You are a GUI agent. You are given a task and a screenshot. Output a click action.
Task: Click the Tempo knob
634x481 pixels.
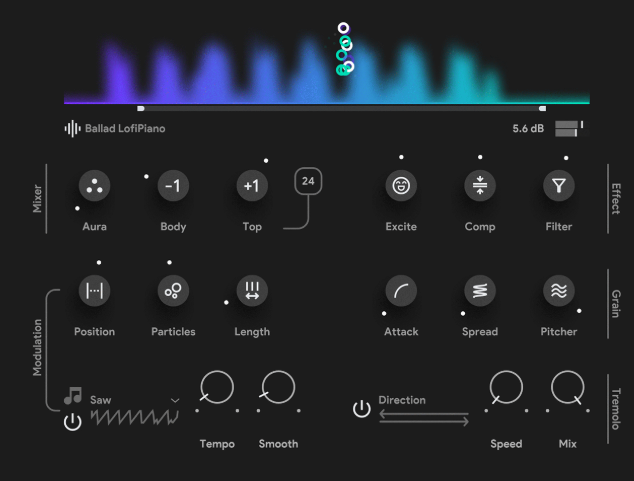click(x=217, y=387)
